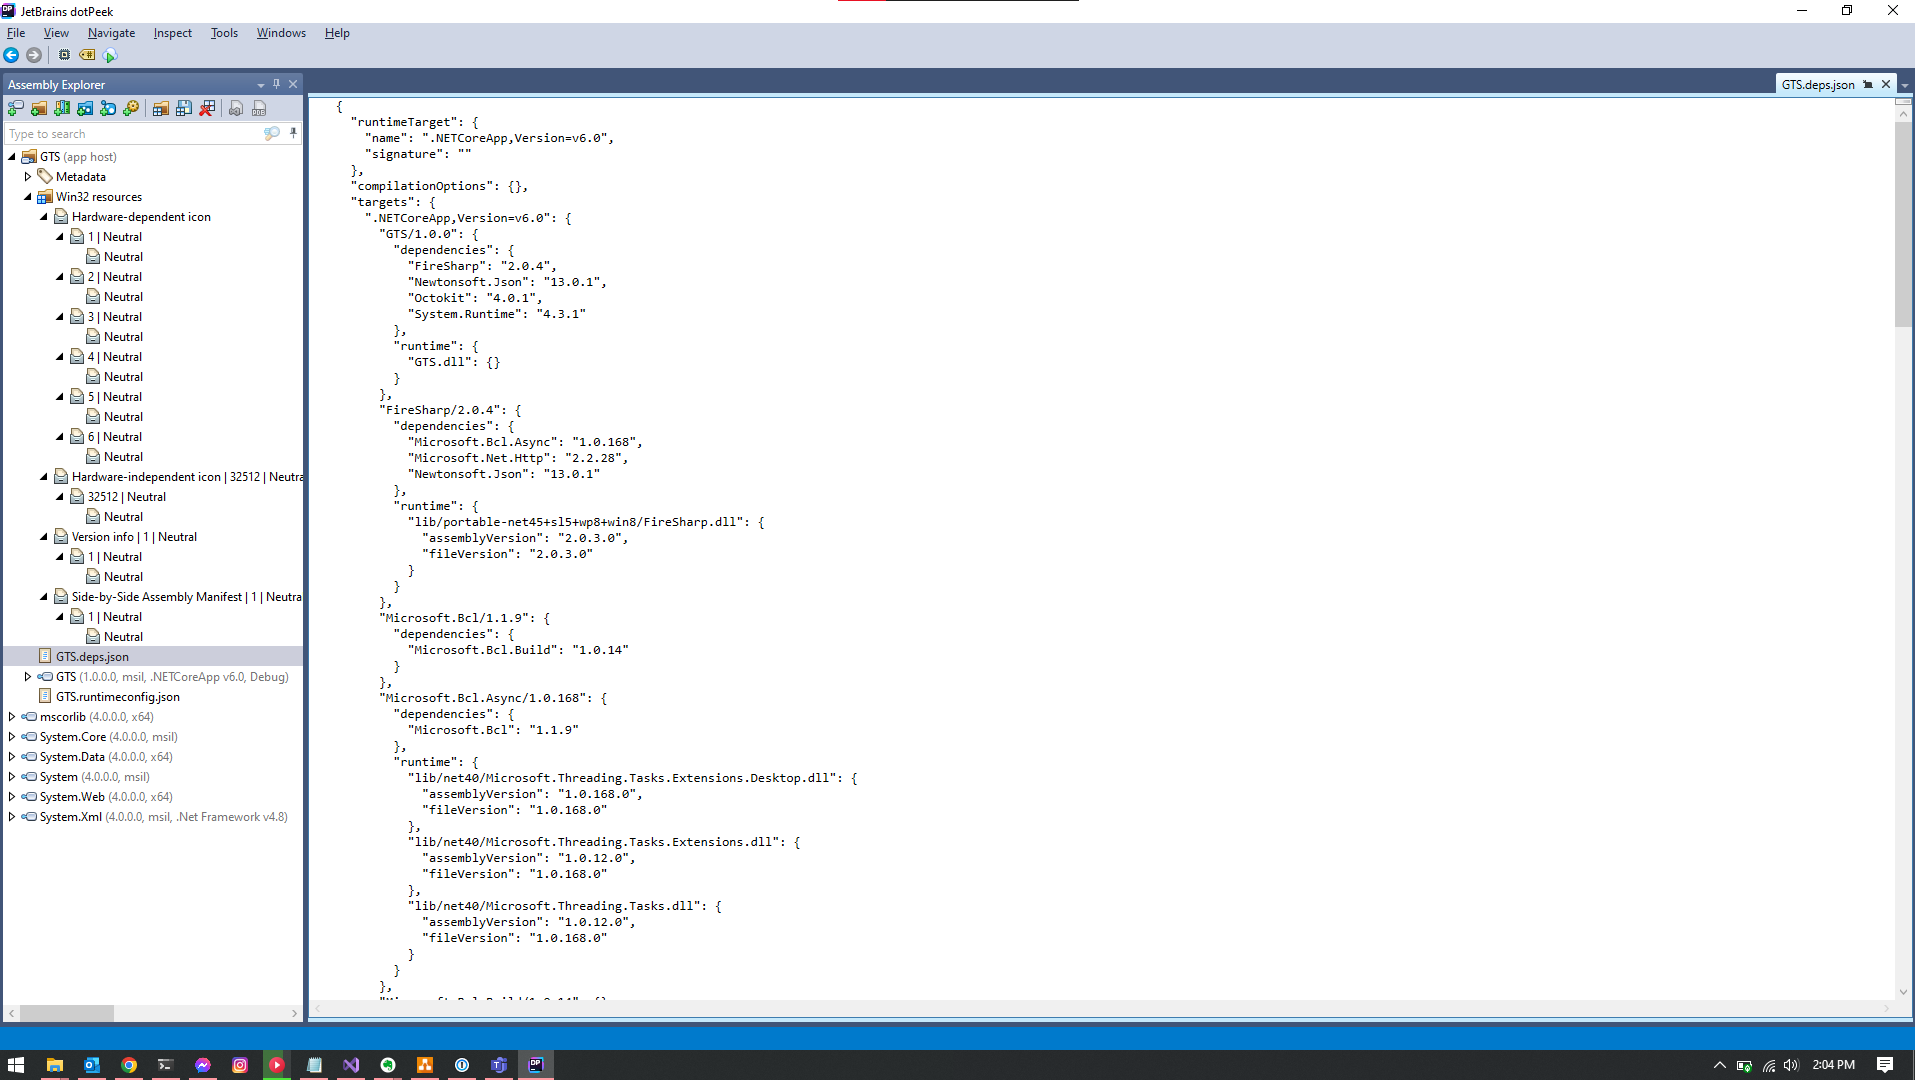Screen dimensions: 1915x1080
Task: Close the GTS.deps.json tab
Action: click(1886, 85)
